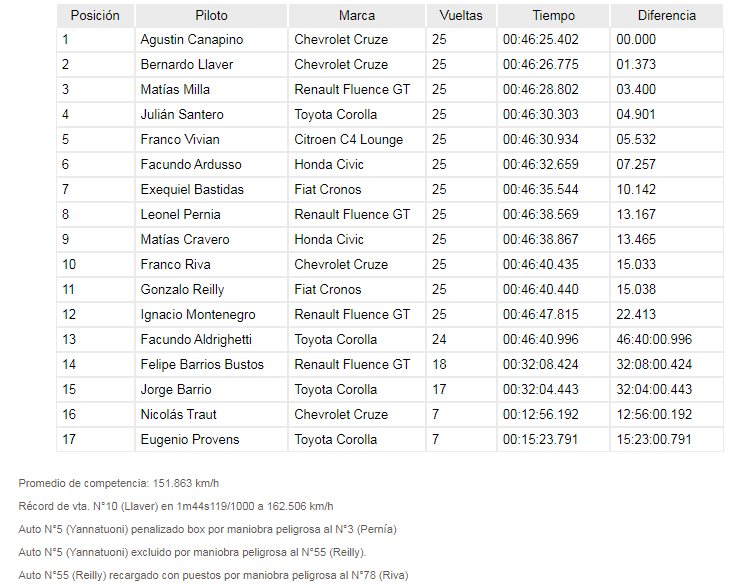The image size is (731, 588).
Task: Select the Récord de vta. Llaver note
Action: coord(176,506)
